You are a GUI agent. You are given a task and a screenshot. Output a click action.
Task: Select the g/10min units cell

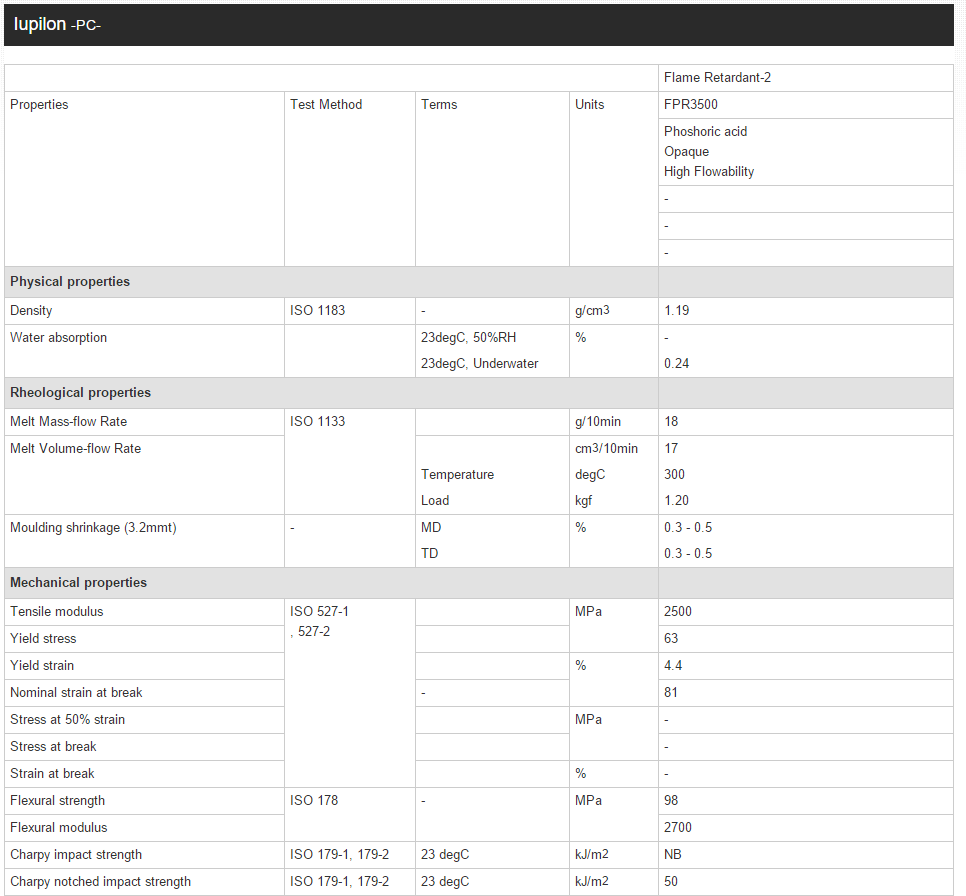tap(614, 422)
